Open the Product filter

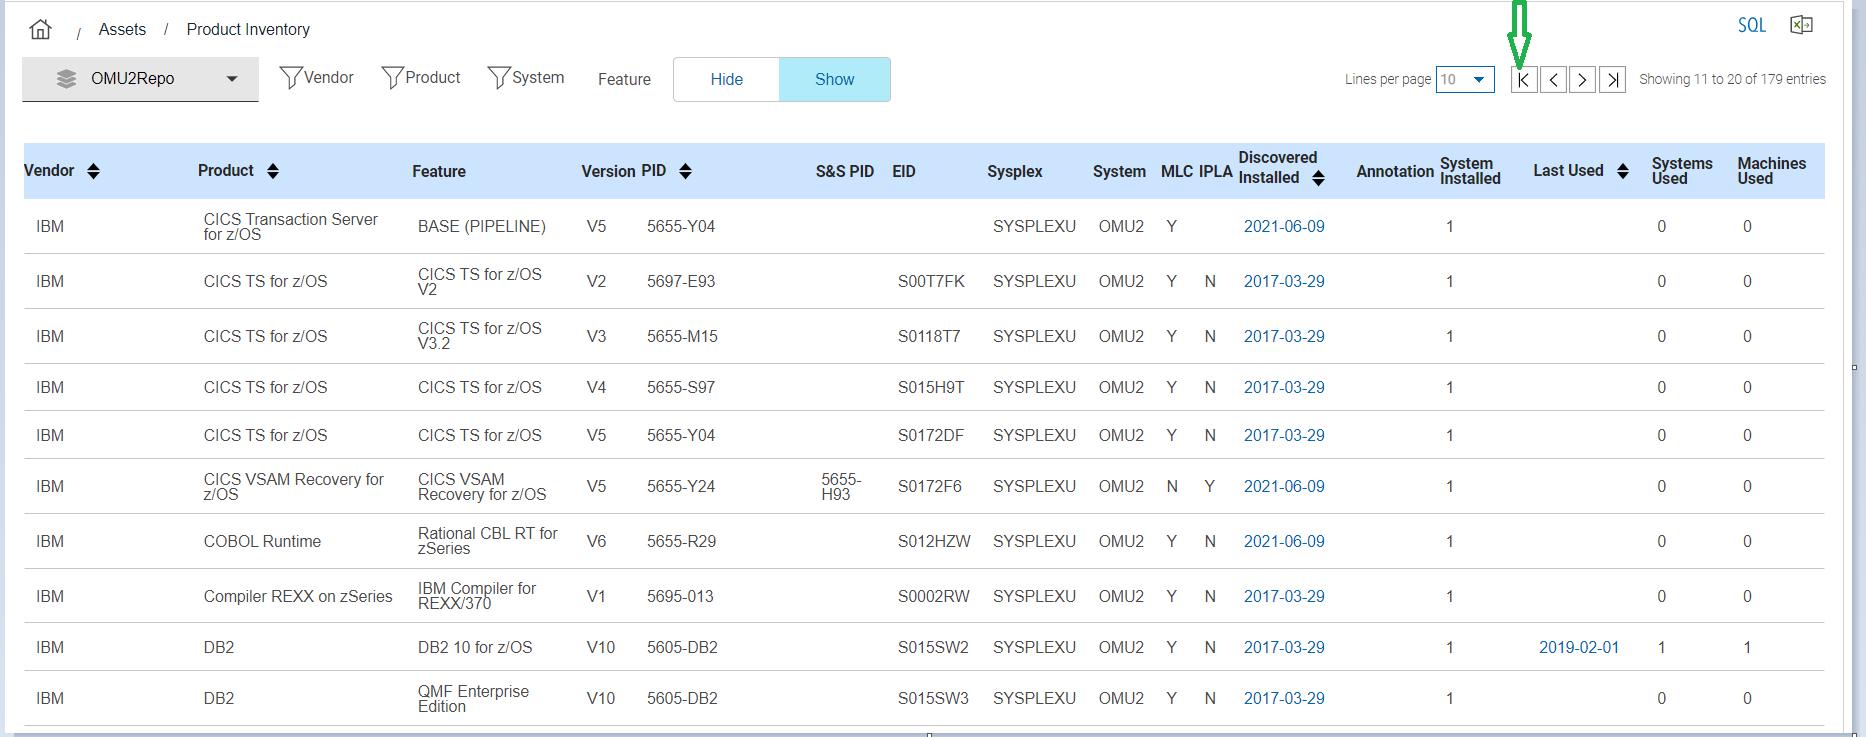click(421, 78)
